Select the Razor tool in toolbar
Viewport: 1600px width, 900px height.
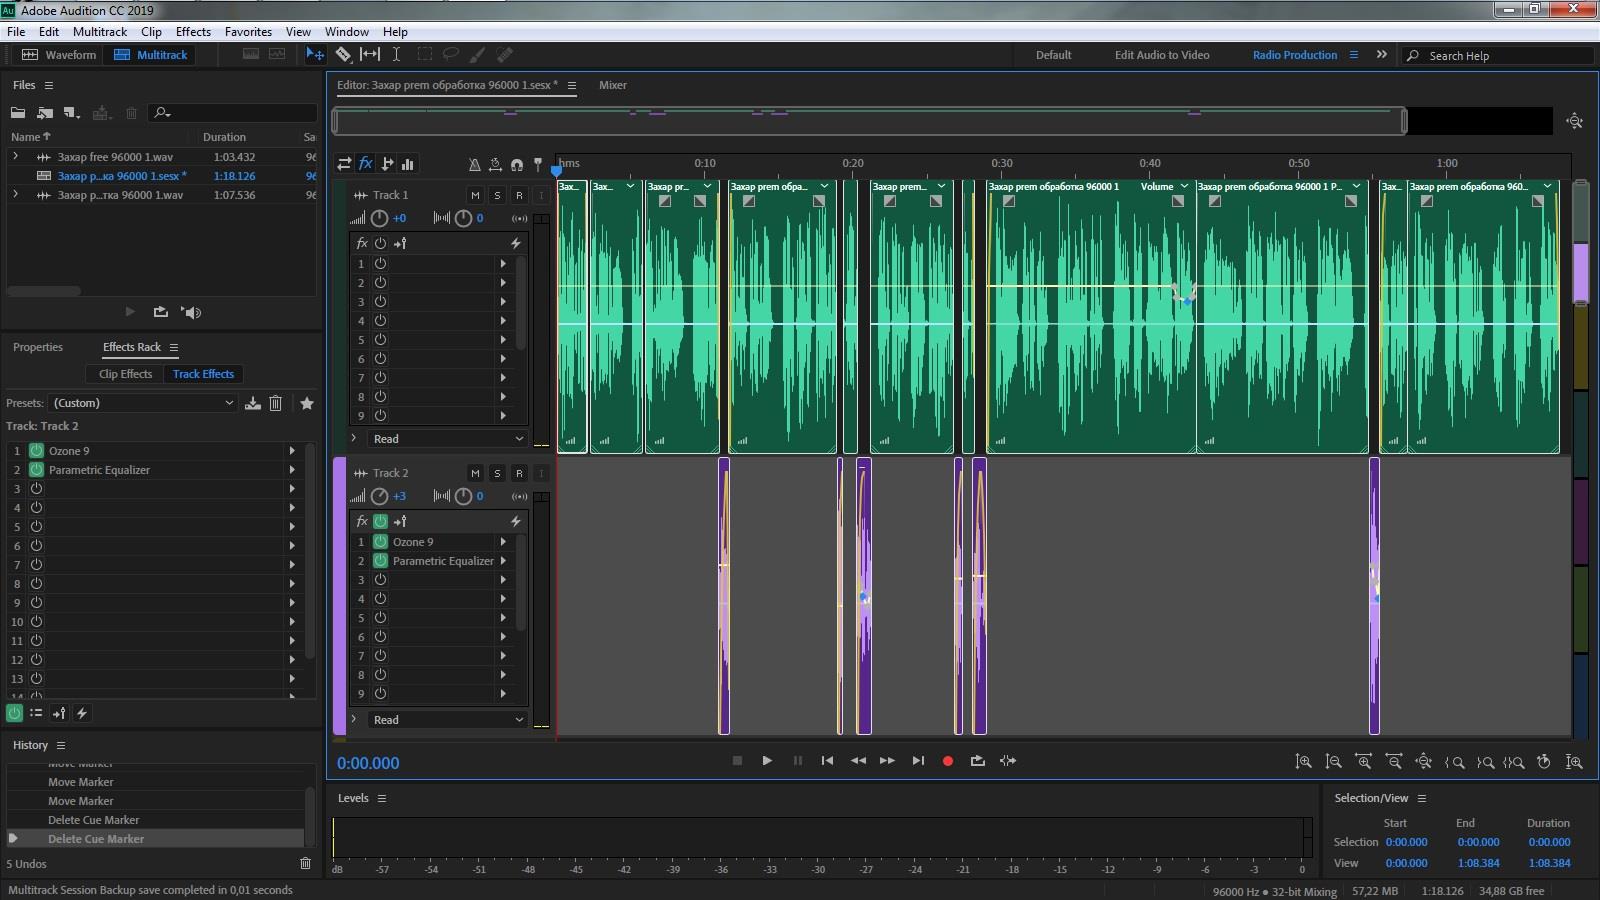pyautogui.click(x=343, y=55)
